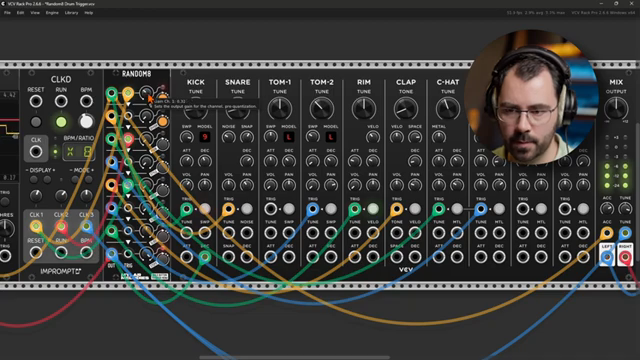Toggle the RIM manual trigger button
This screenshot has height=360, width=640.
[x=373, y=209]
